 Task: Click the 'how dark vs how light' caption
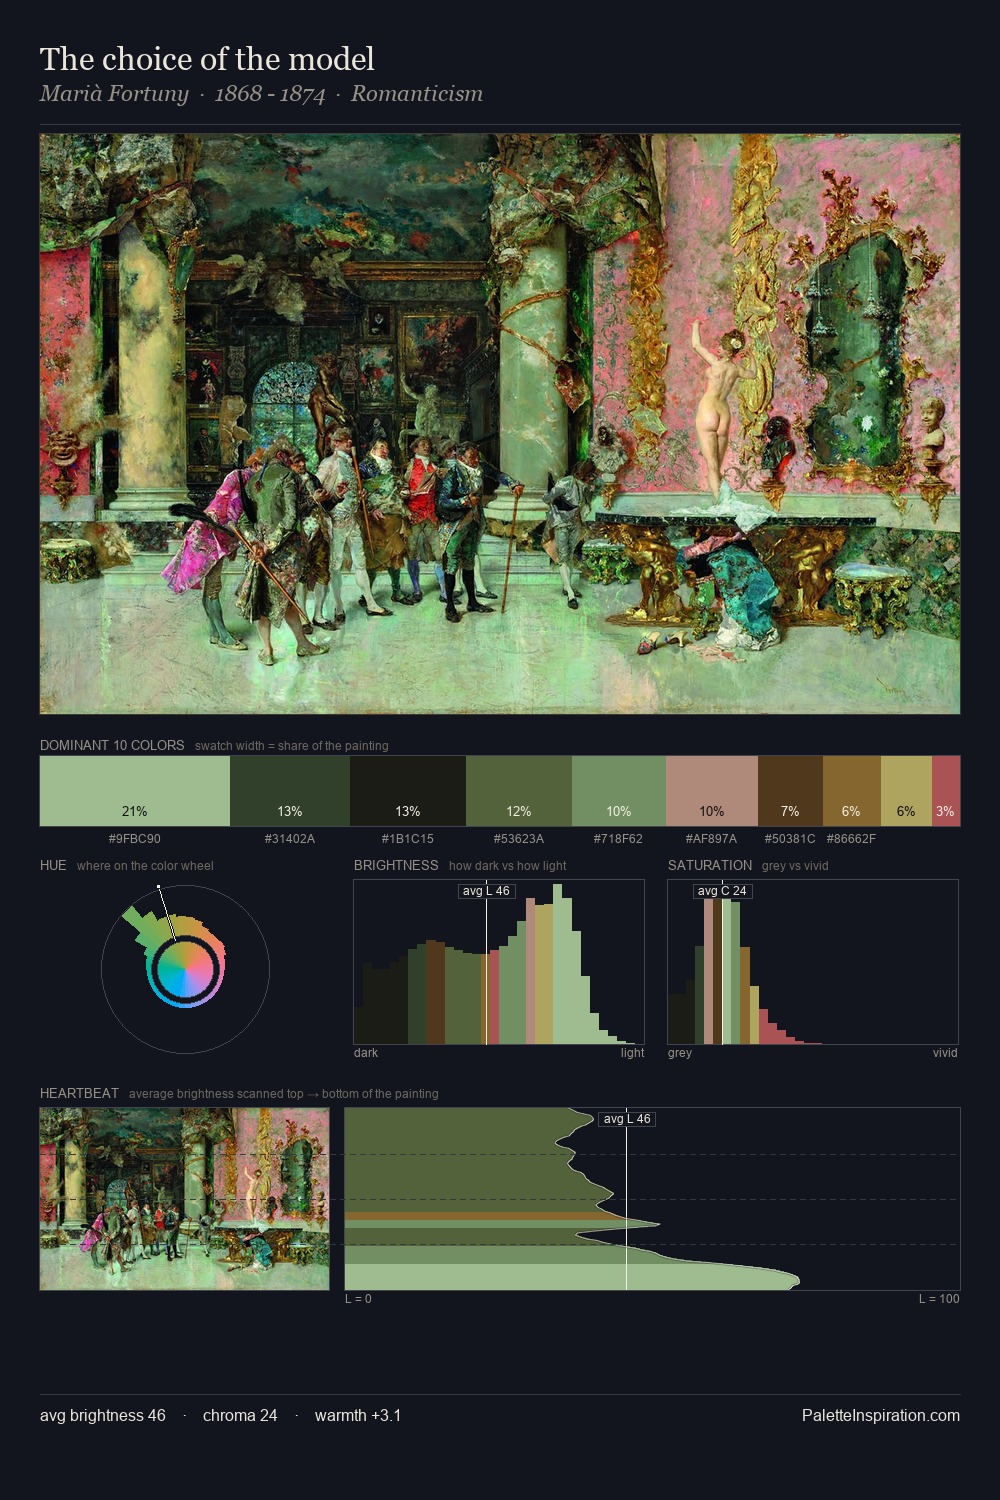[x=508, y=866]
